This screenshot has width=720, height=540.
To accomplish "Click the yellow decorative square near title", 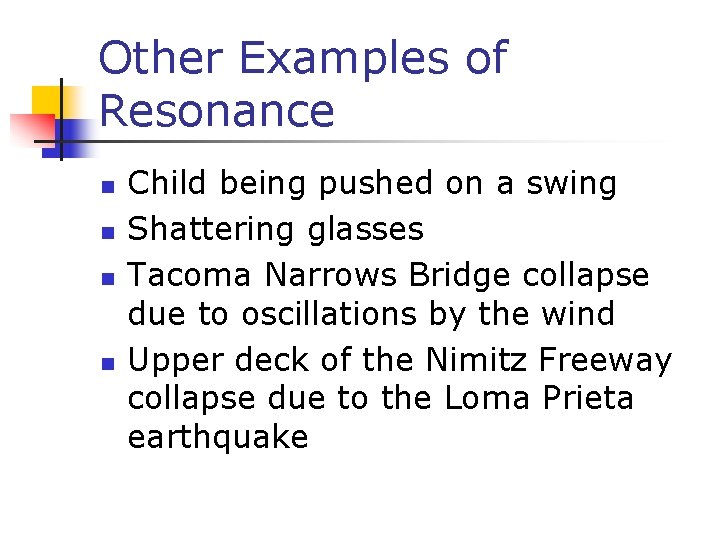I will pyautogui.click(x=47, y=100).
